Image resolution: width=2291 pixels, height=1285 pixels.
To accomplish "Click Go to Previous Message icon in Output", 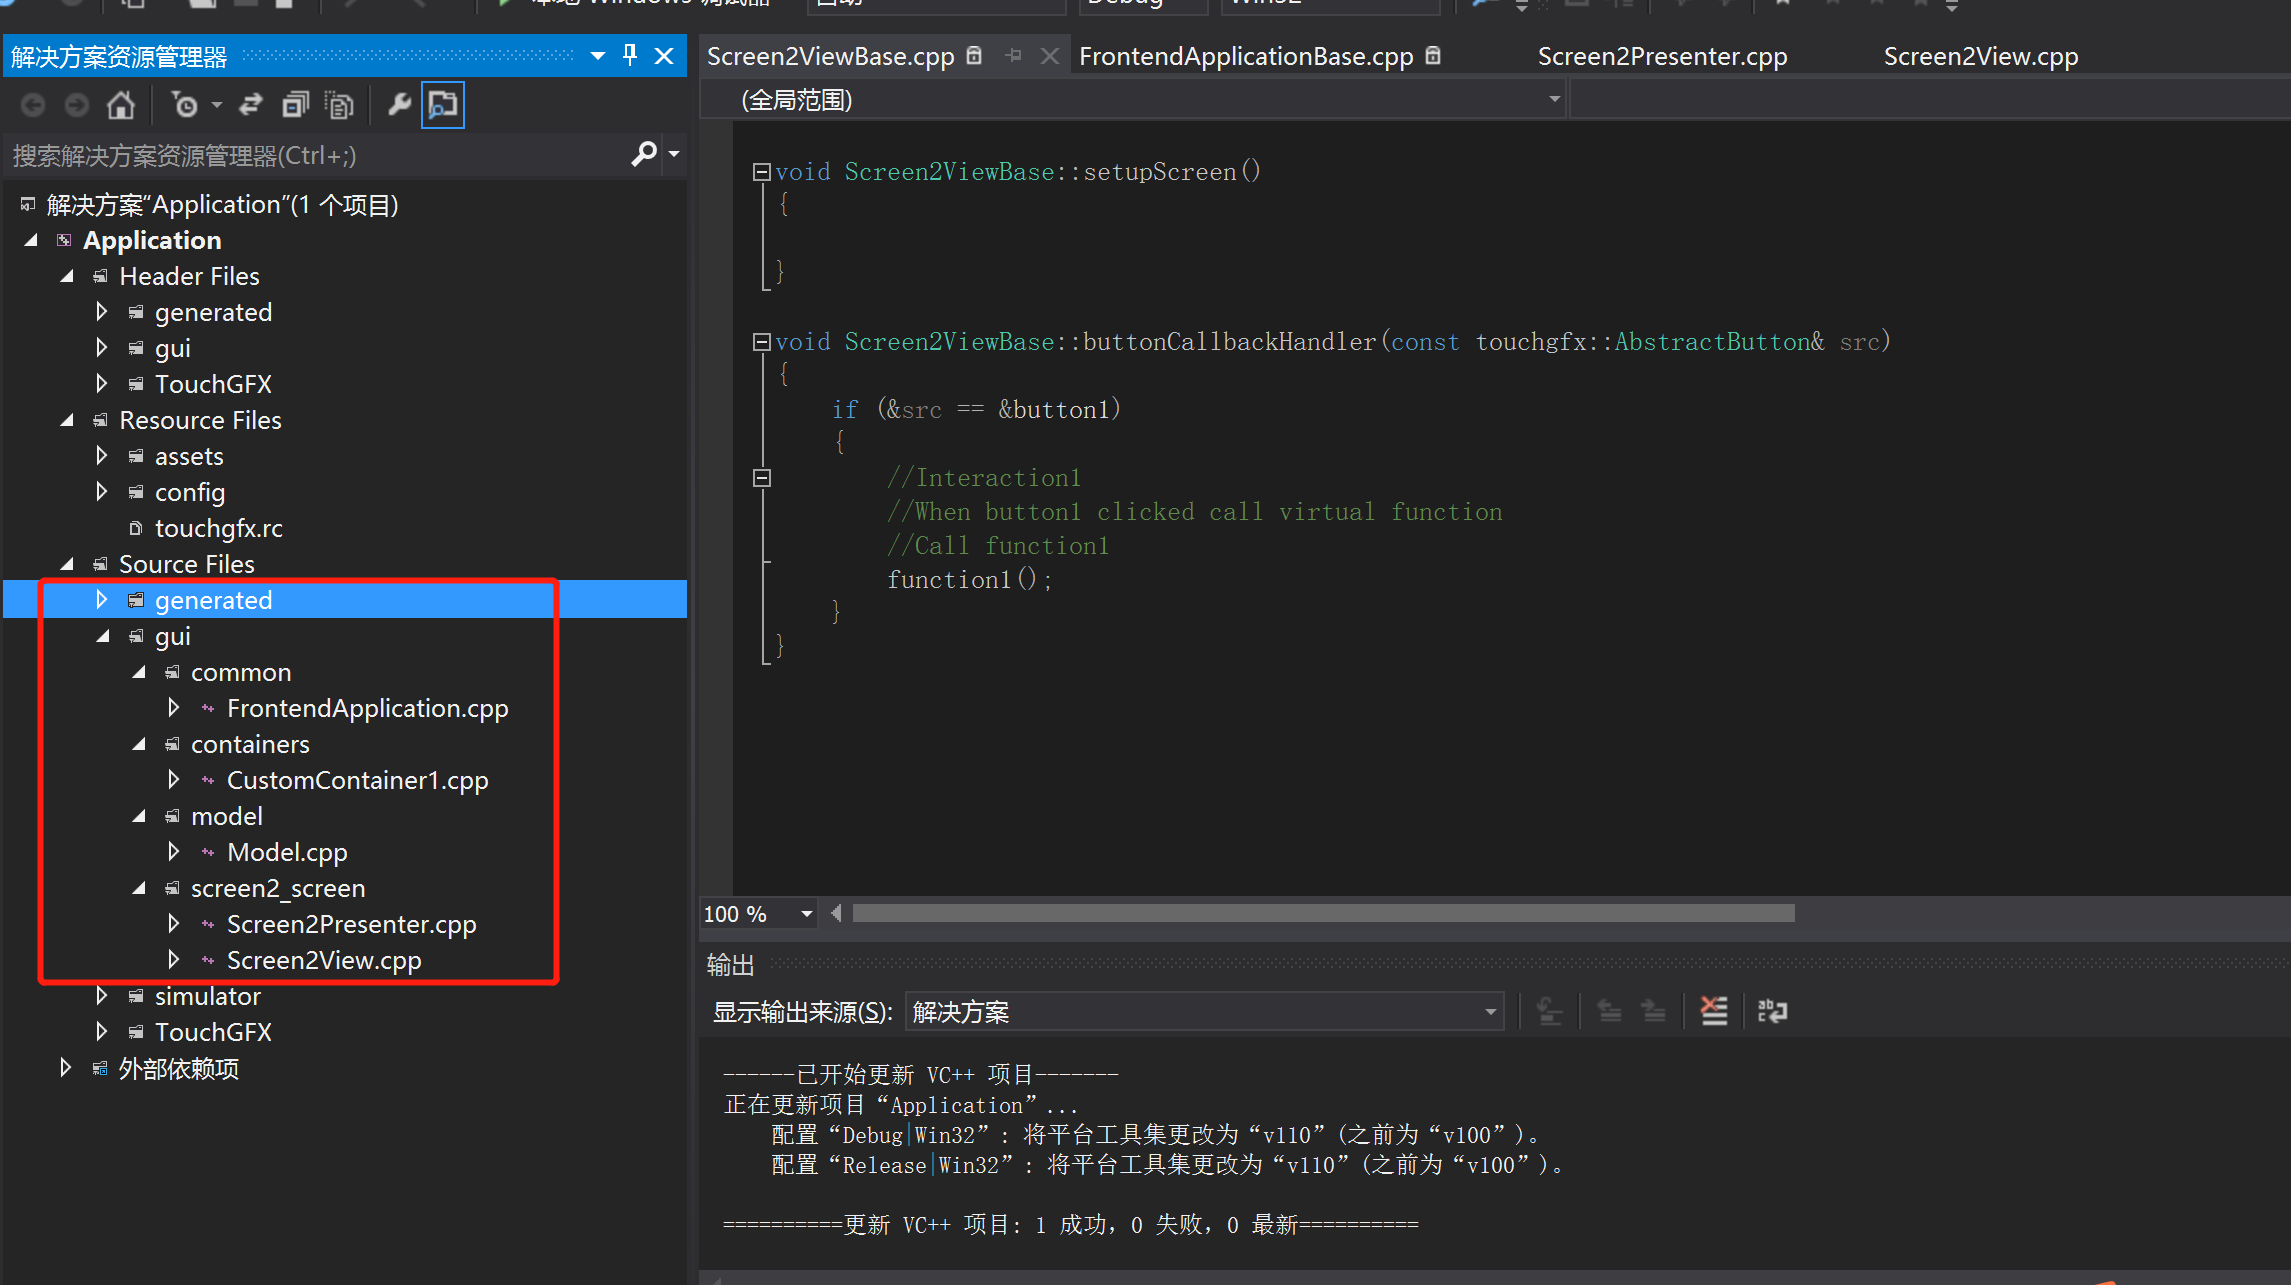I will 1609,1011.
